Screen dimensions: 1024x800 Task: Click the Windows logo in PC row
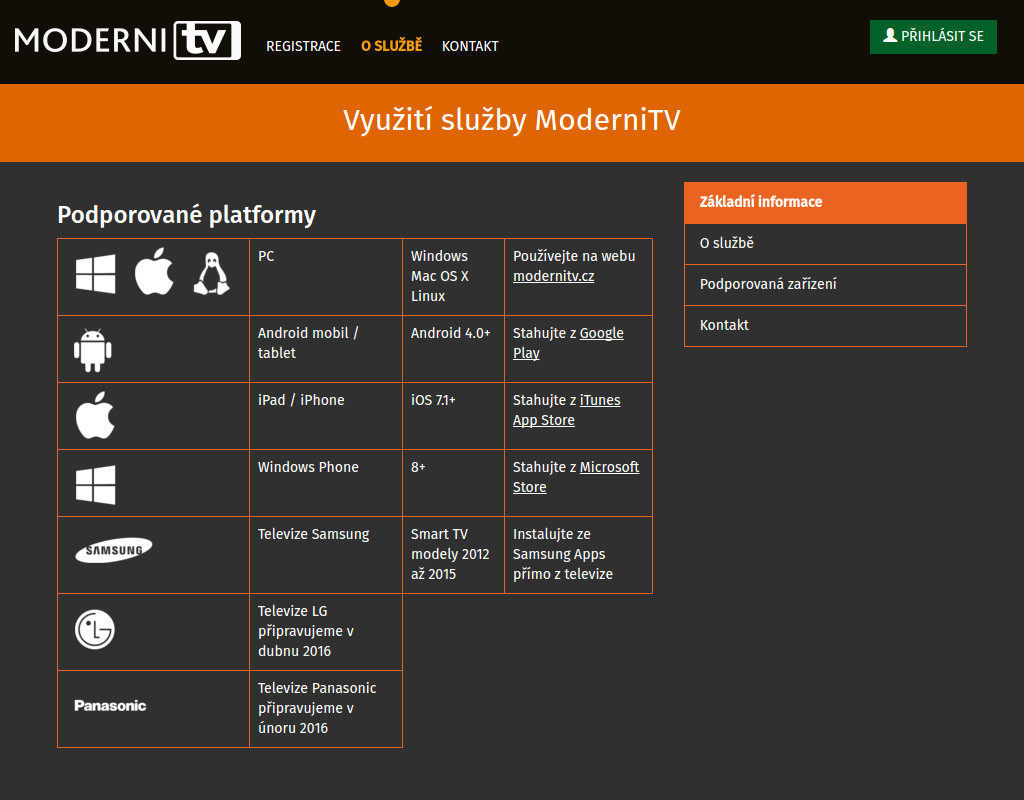(x=96, y=273)
